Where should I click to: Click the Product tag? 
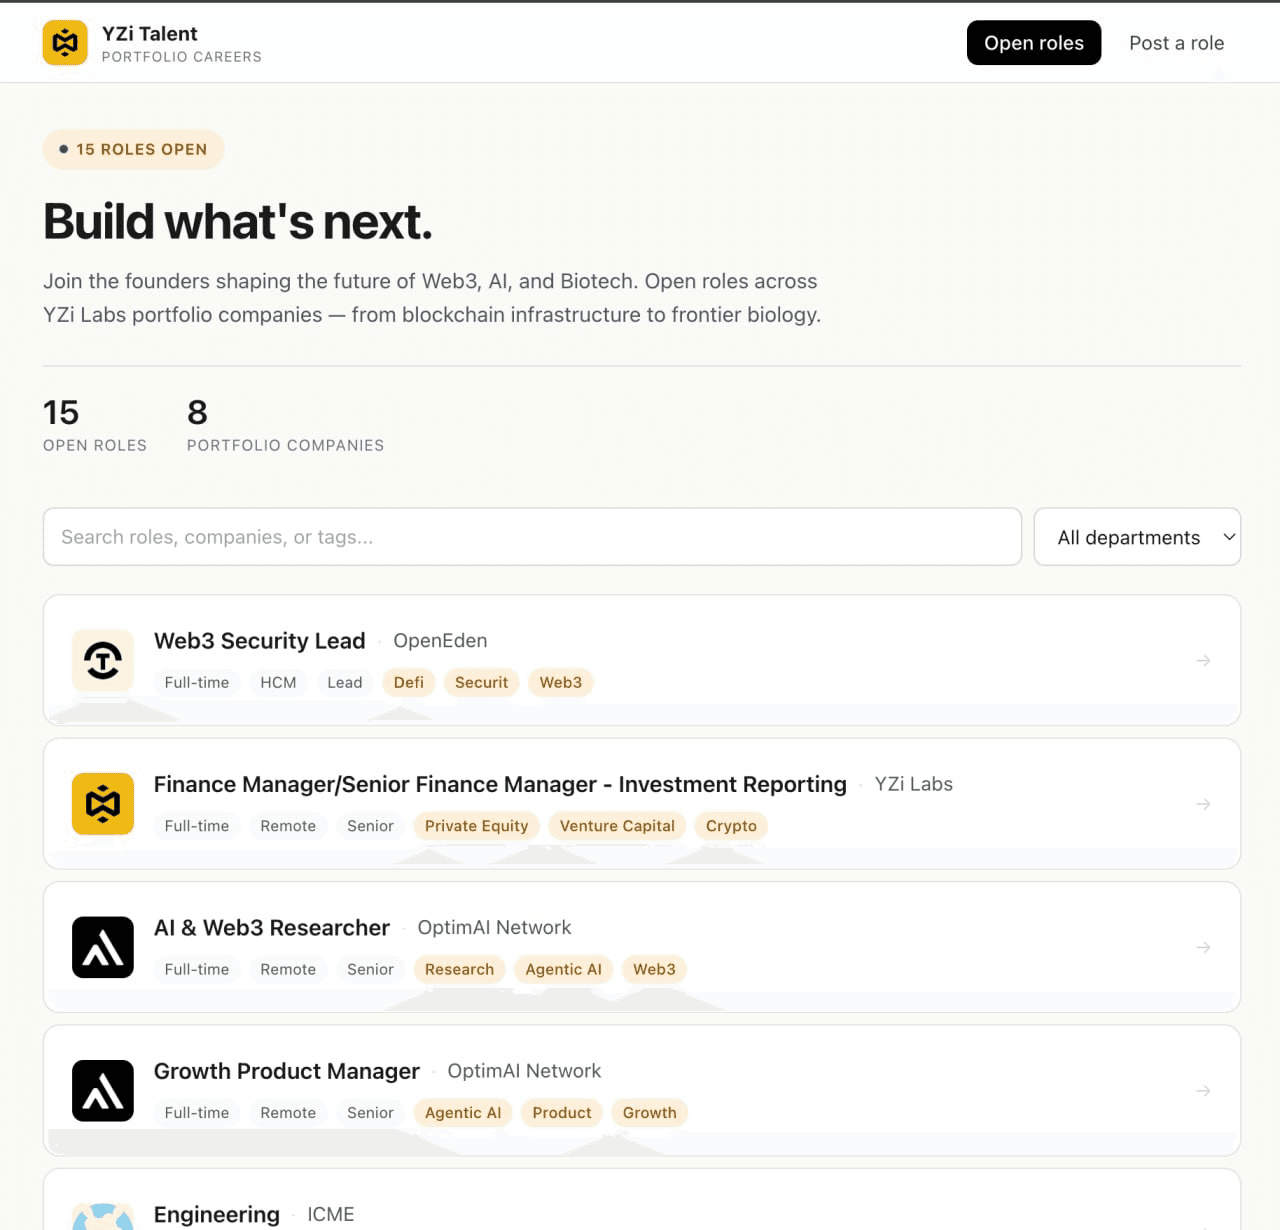(x=562, y=1113)
